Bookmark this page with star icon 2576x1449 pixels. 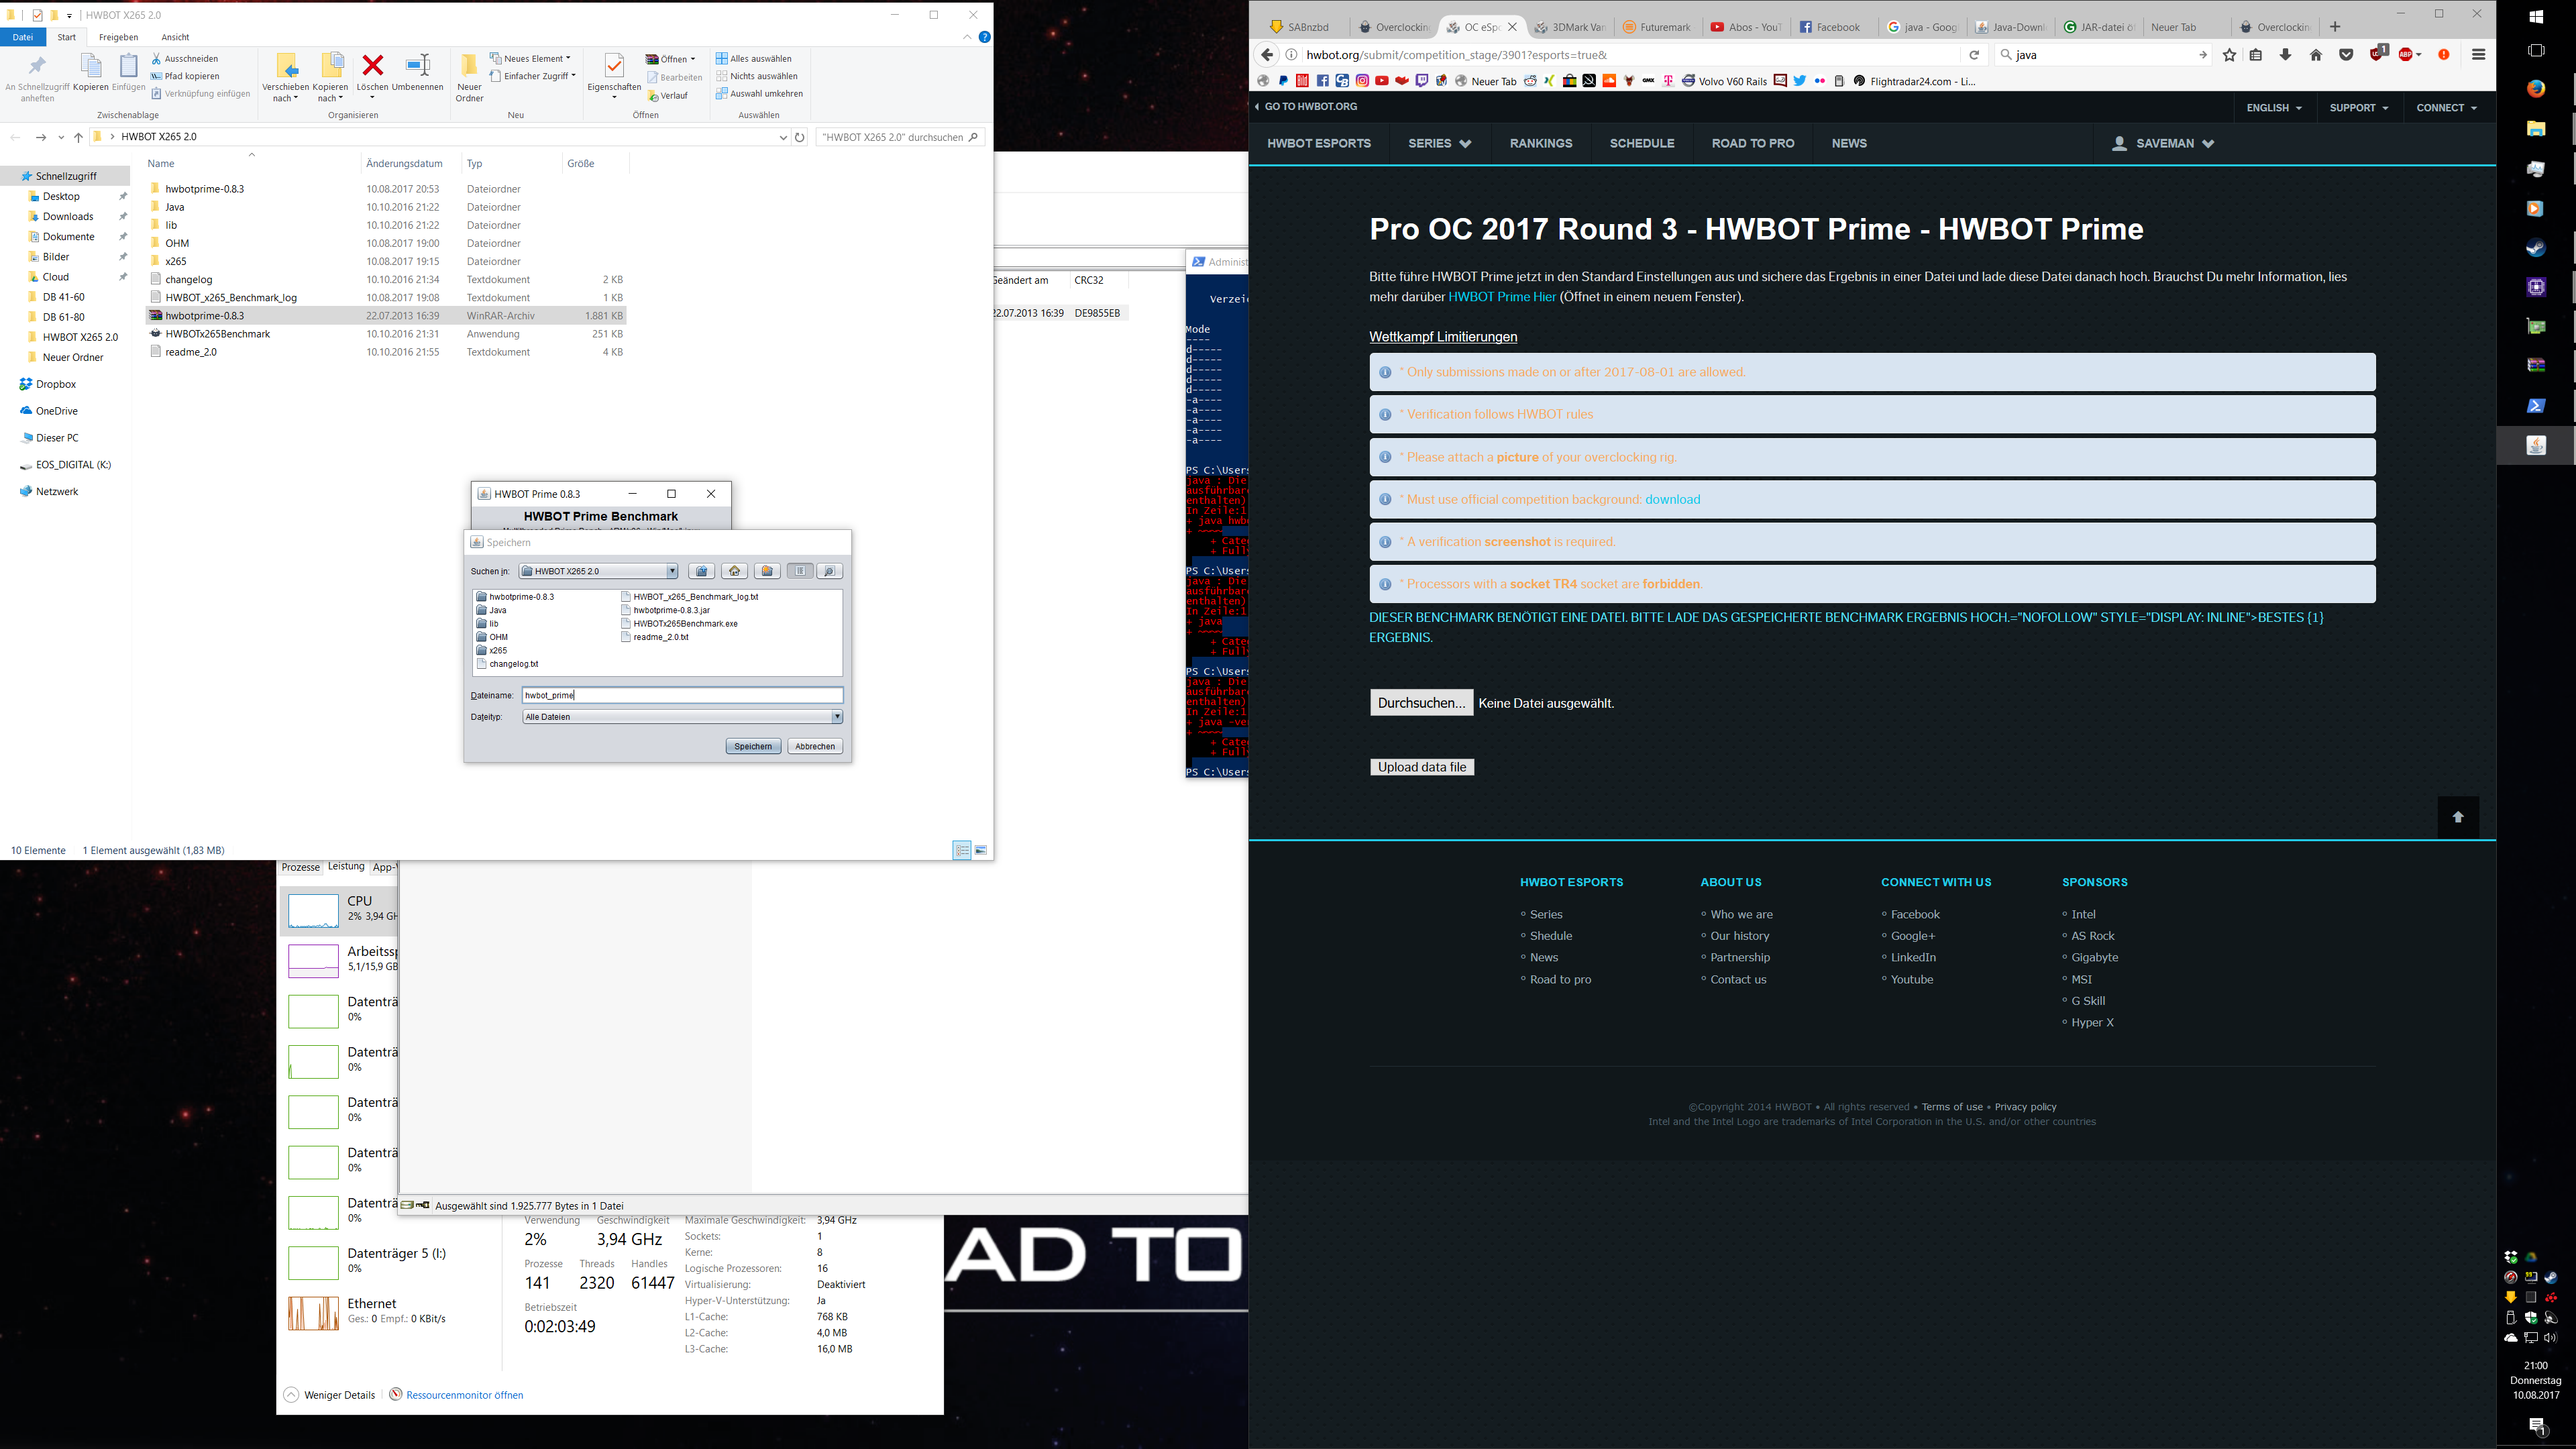2229,55
